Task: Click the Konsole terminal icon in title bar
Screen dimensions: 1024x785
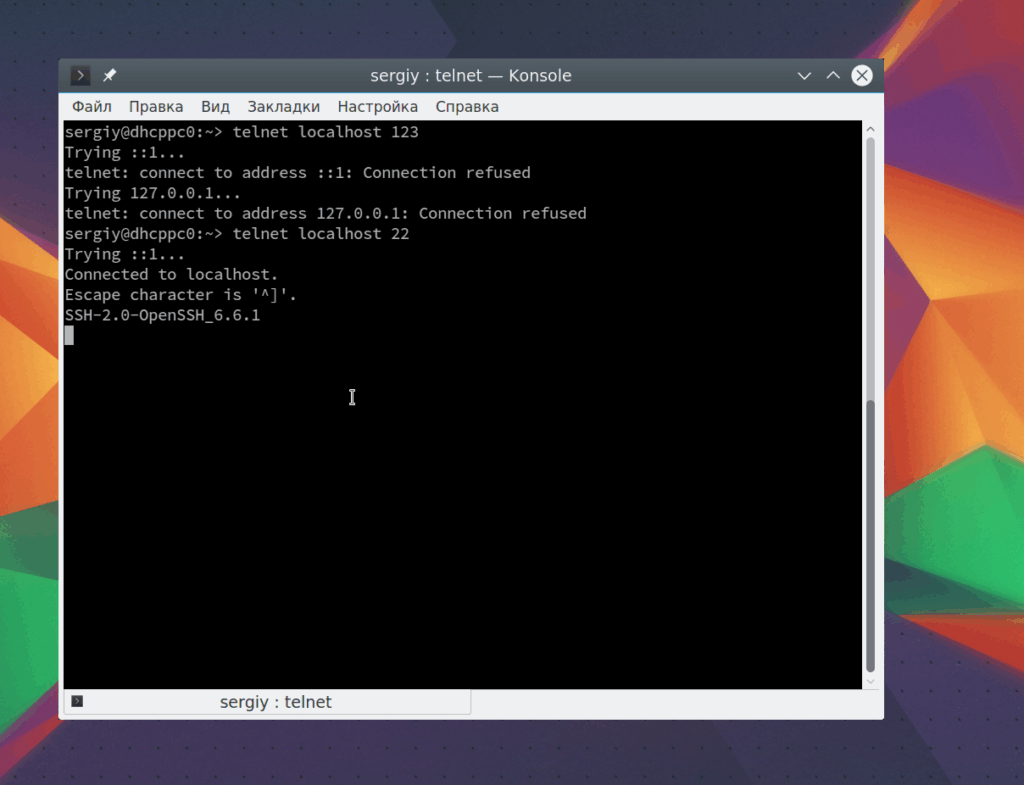Action: tap(80, 76)
